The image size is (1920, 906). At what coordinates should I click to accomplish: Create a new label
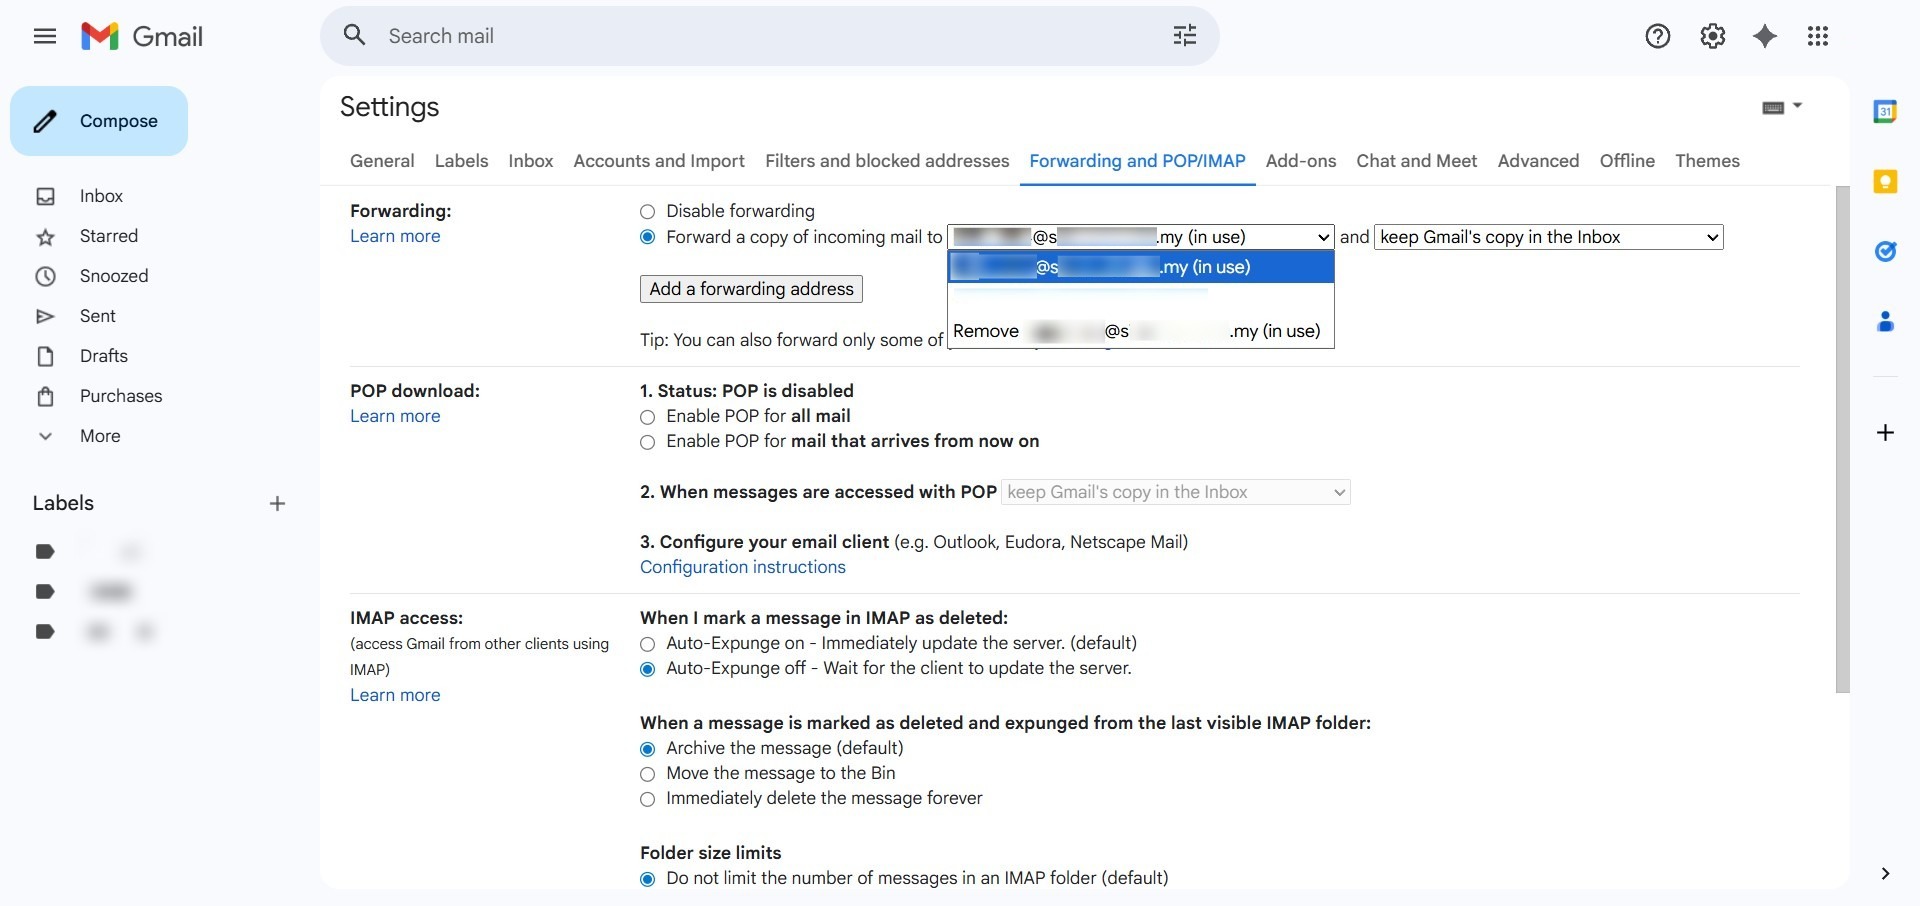(x=277, y=504)
